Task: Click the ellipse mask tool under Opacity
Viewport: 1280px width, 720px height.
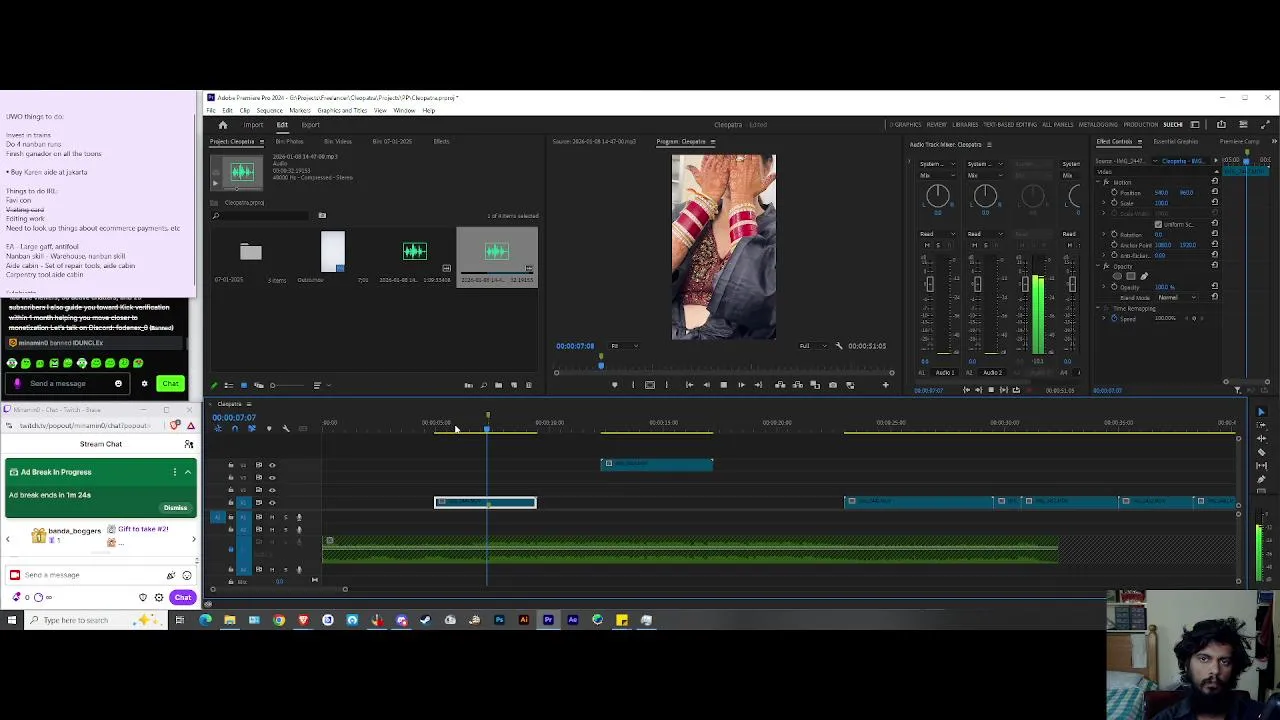Action: point(1117,276)
